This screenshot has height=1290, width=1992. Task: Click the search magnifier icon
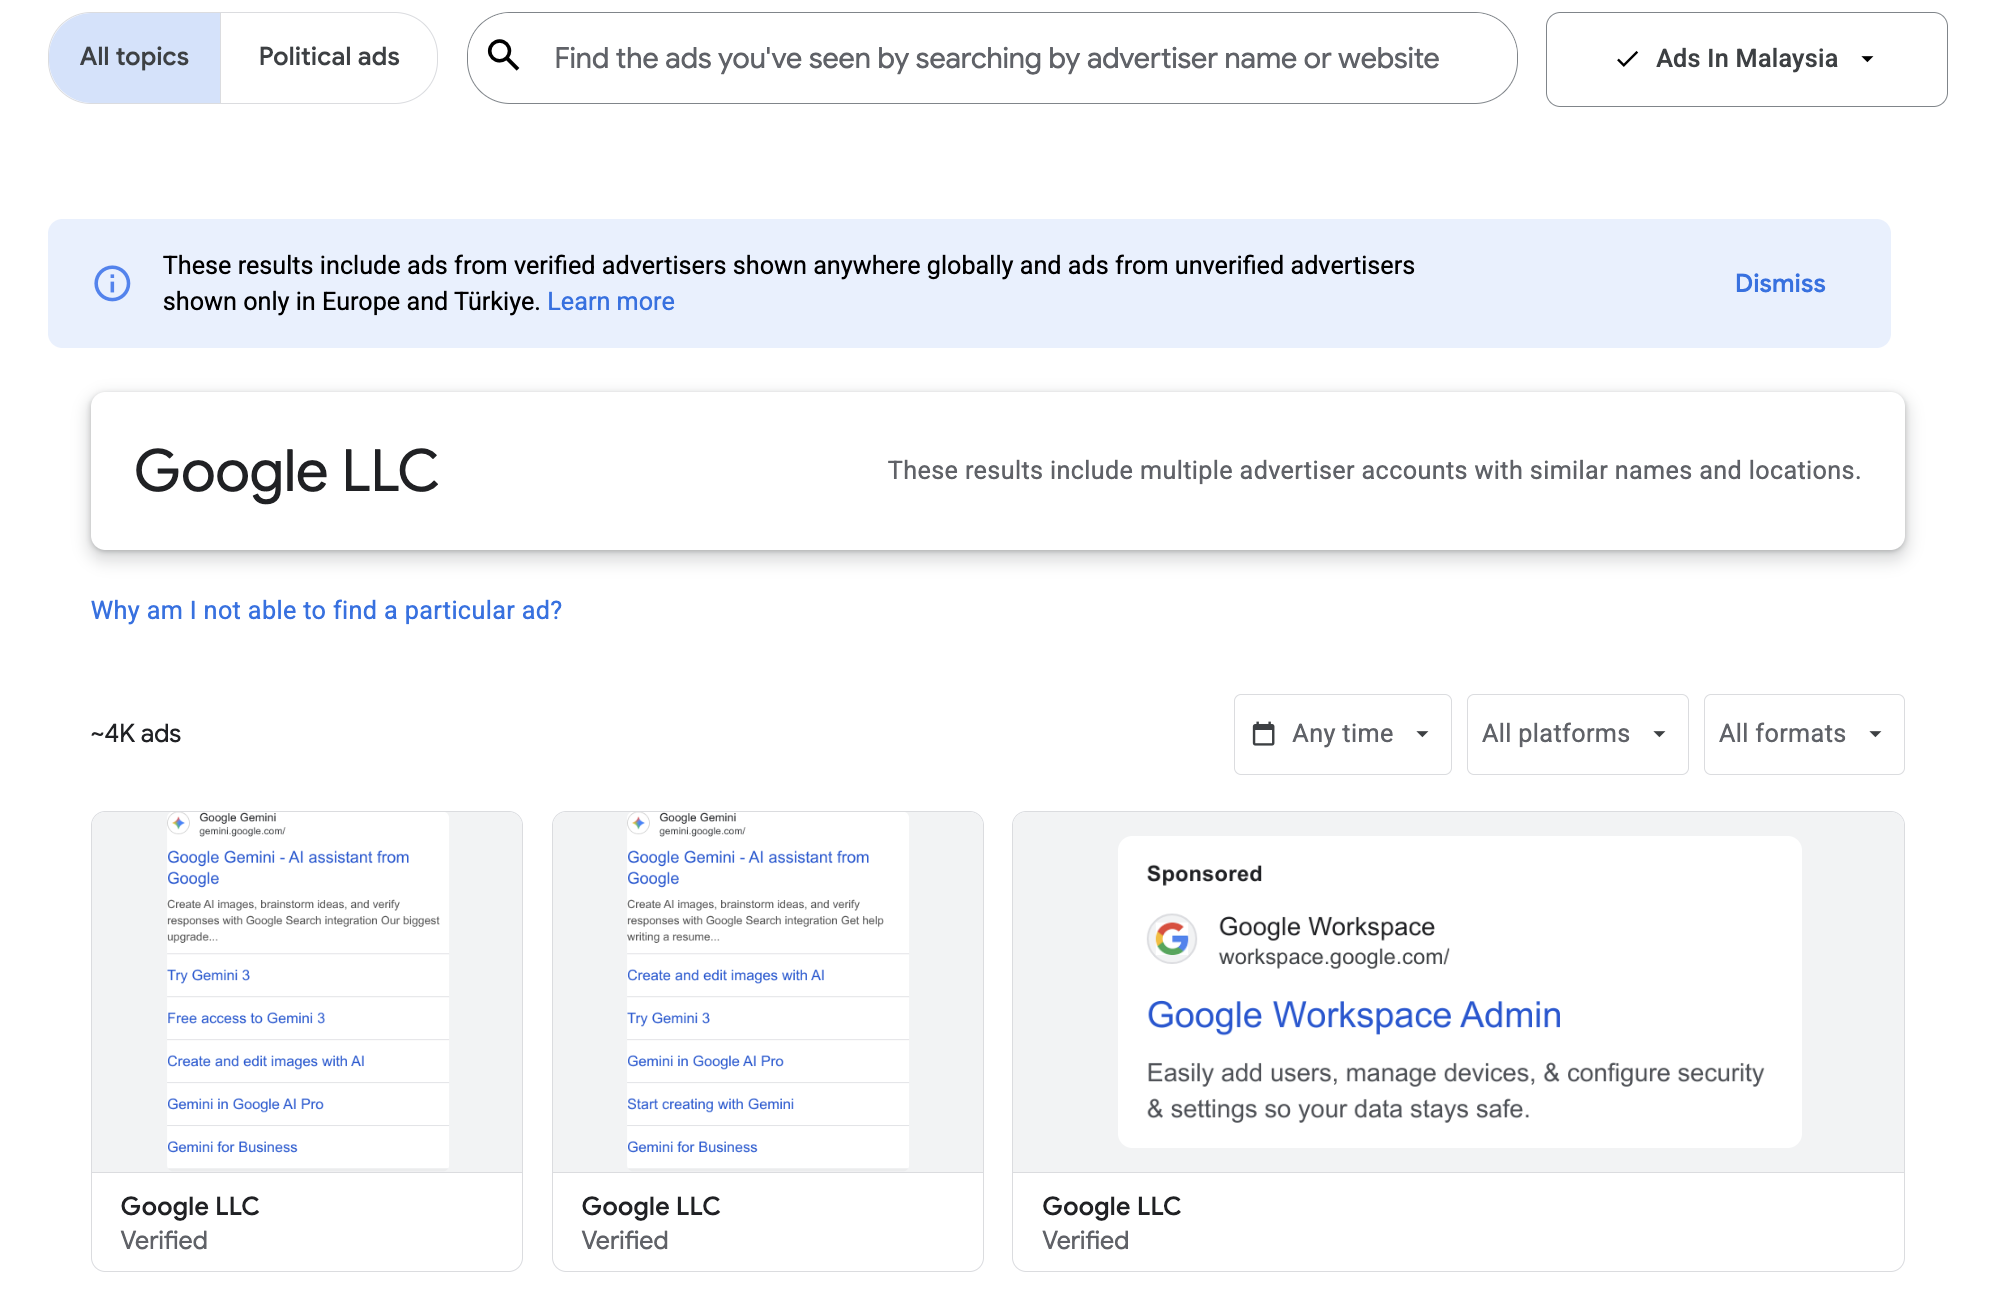[x=504, y=56]
